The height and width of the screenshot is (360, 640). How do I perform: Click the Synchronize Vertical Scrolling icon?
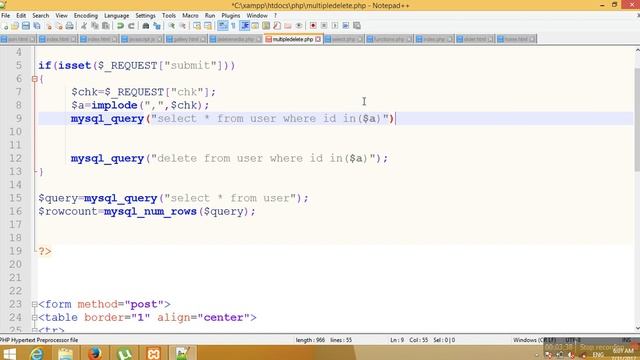coord(197,26)
